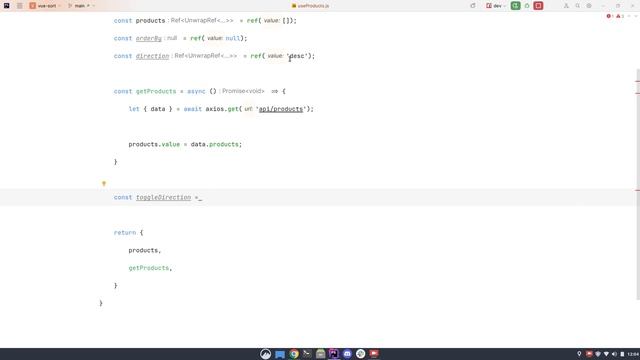640x360 pixels.
Task: Click the error stripe marker beside toggleDirection line
Action: coord(638,190)
